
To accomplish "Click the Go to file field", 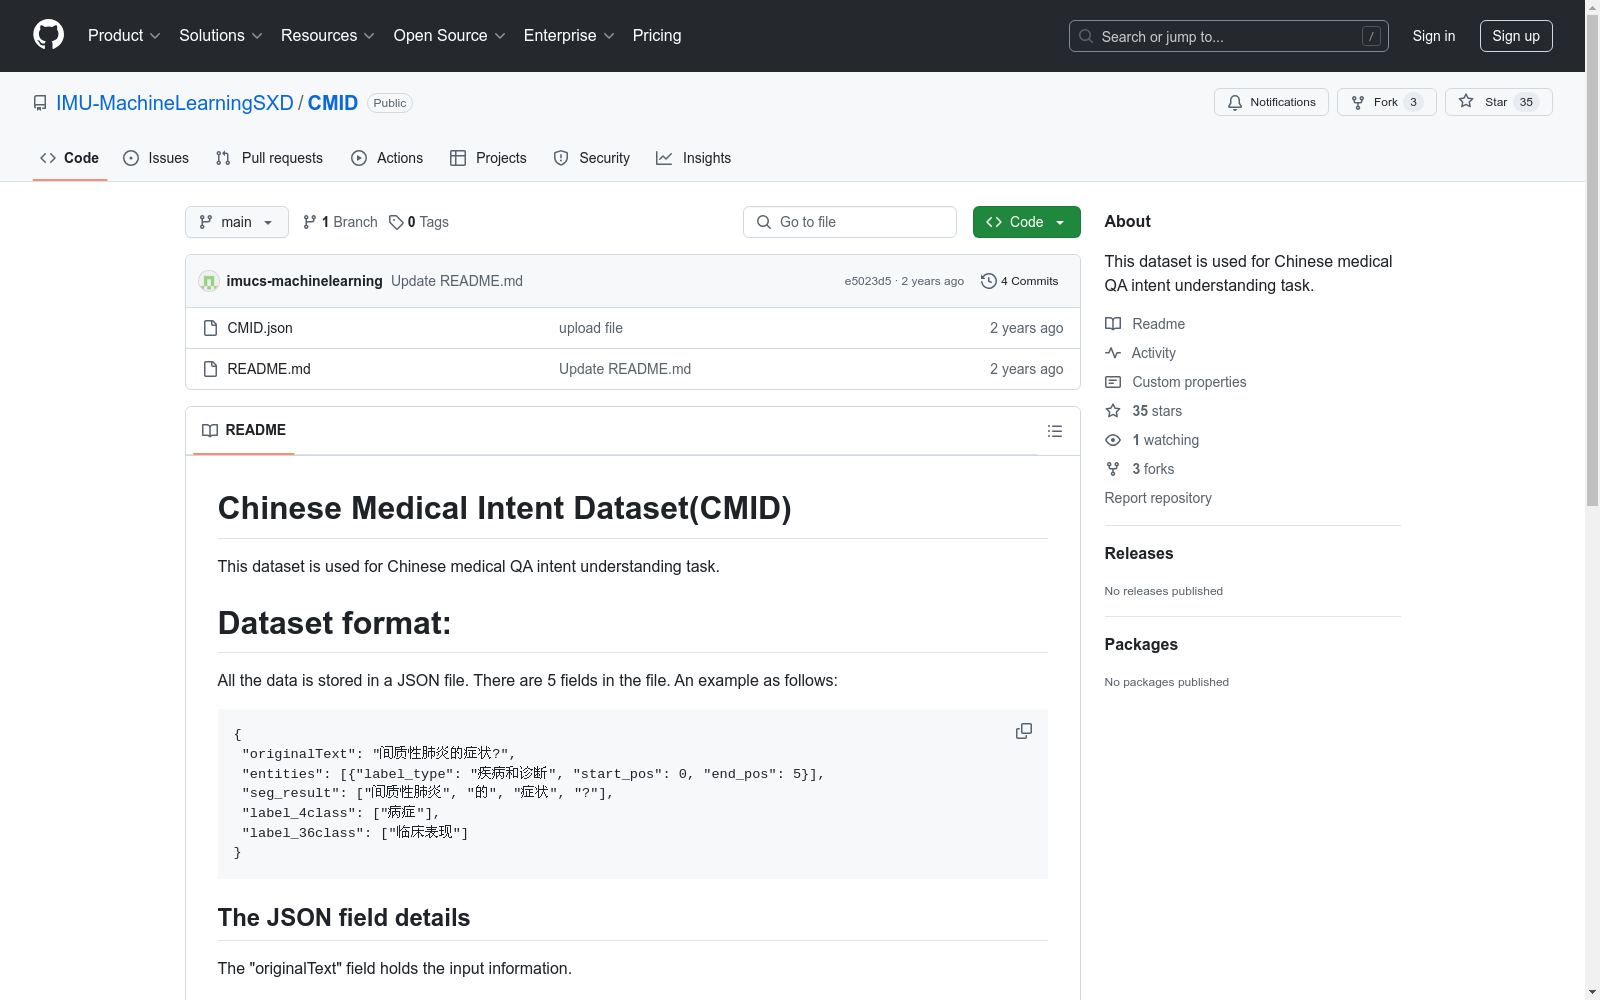I will (850, 222).
